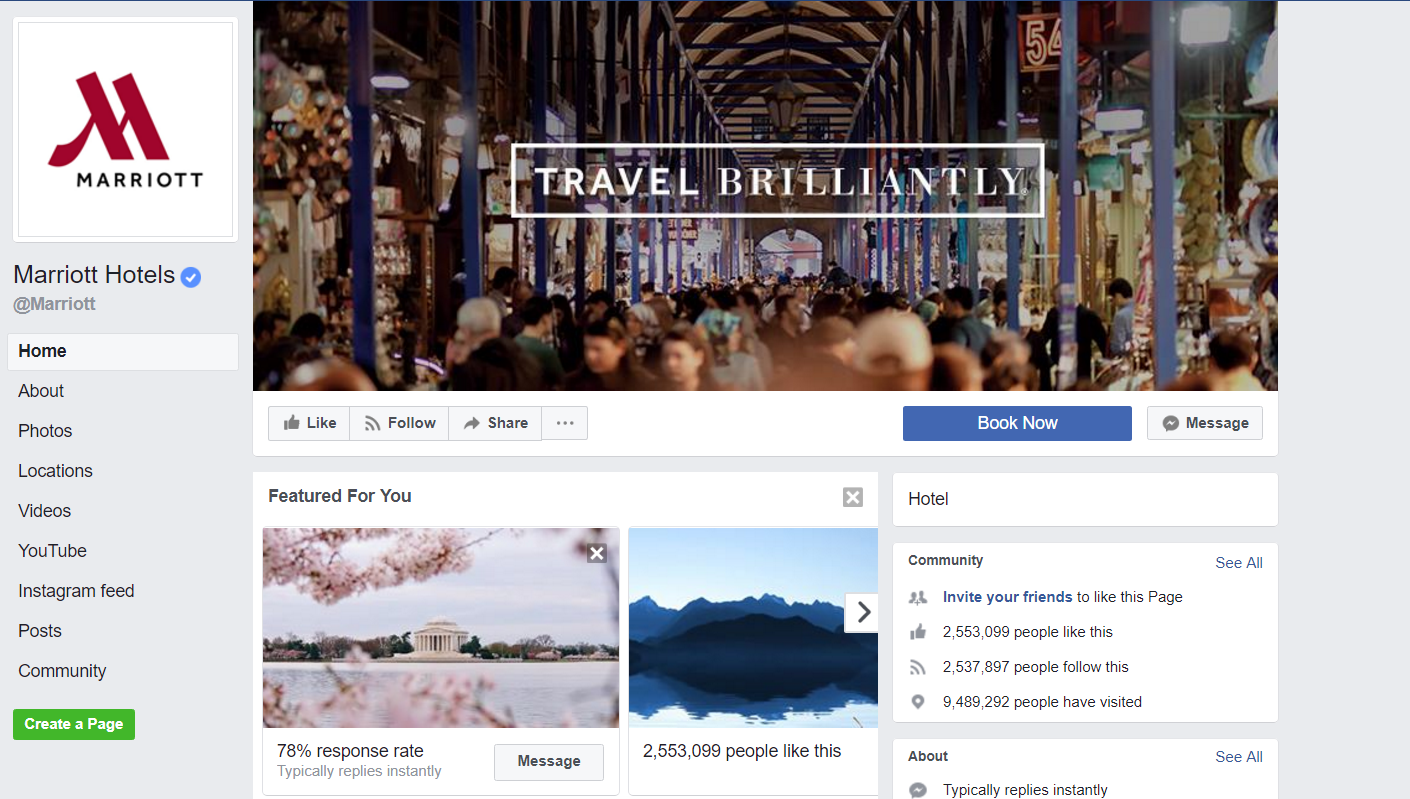Follow the Marriott Hotels page
The image size is (1410, 799).
point(399,423)
